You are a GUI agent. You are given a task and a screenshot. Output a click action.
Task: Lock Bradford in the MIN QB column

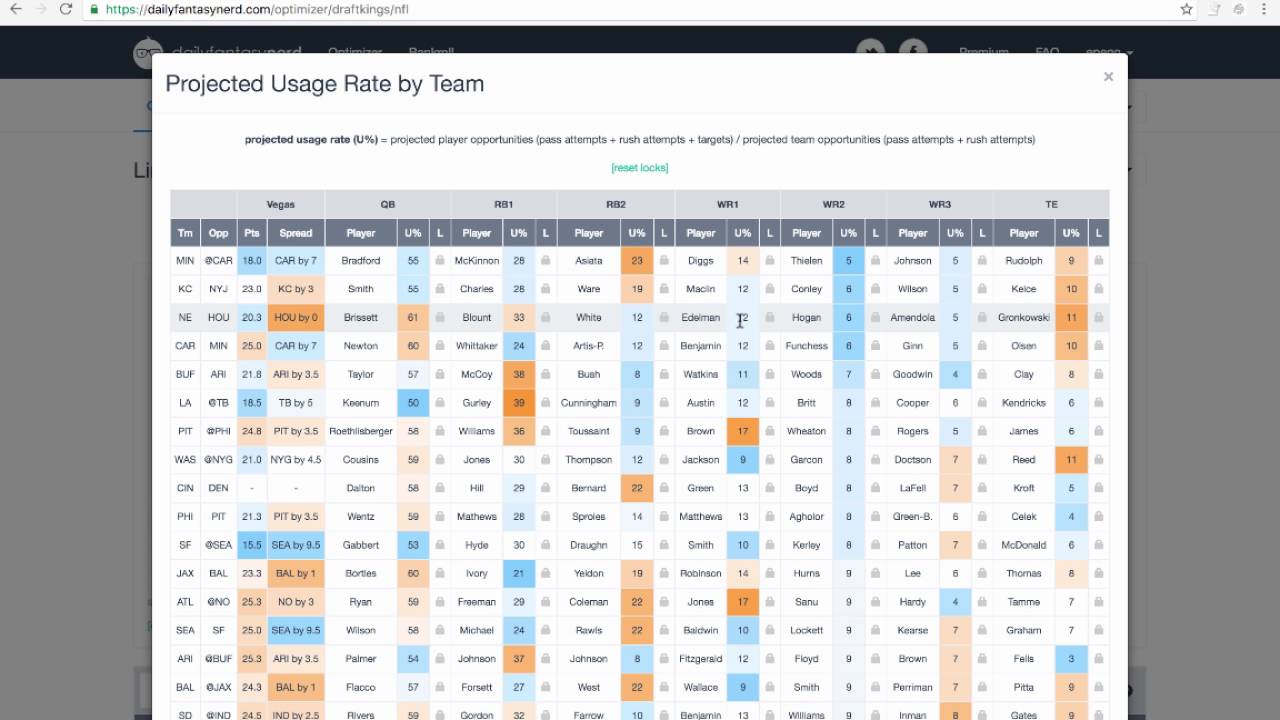coord(440,261)
